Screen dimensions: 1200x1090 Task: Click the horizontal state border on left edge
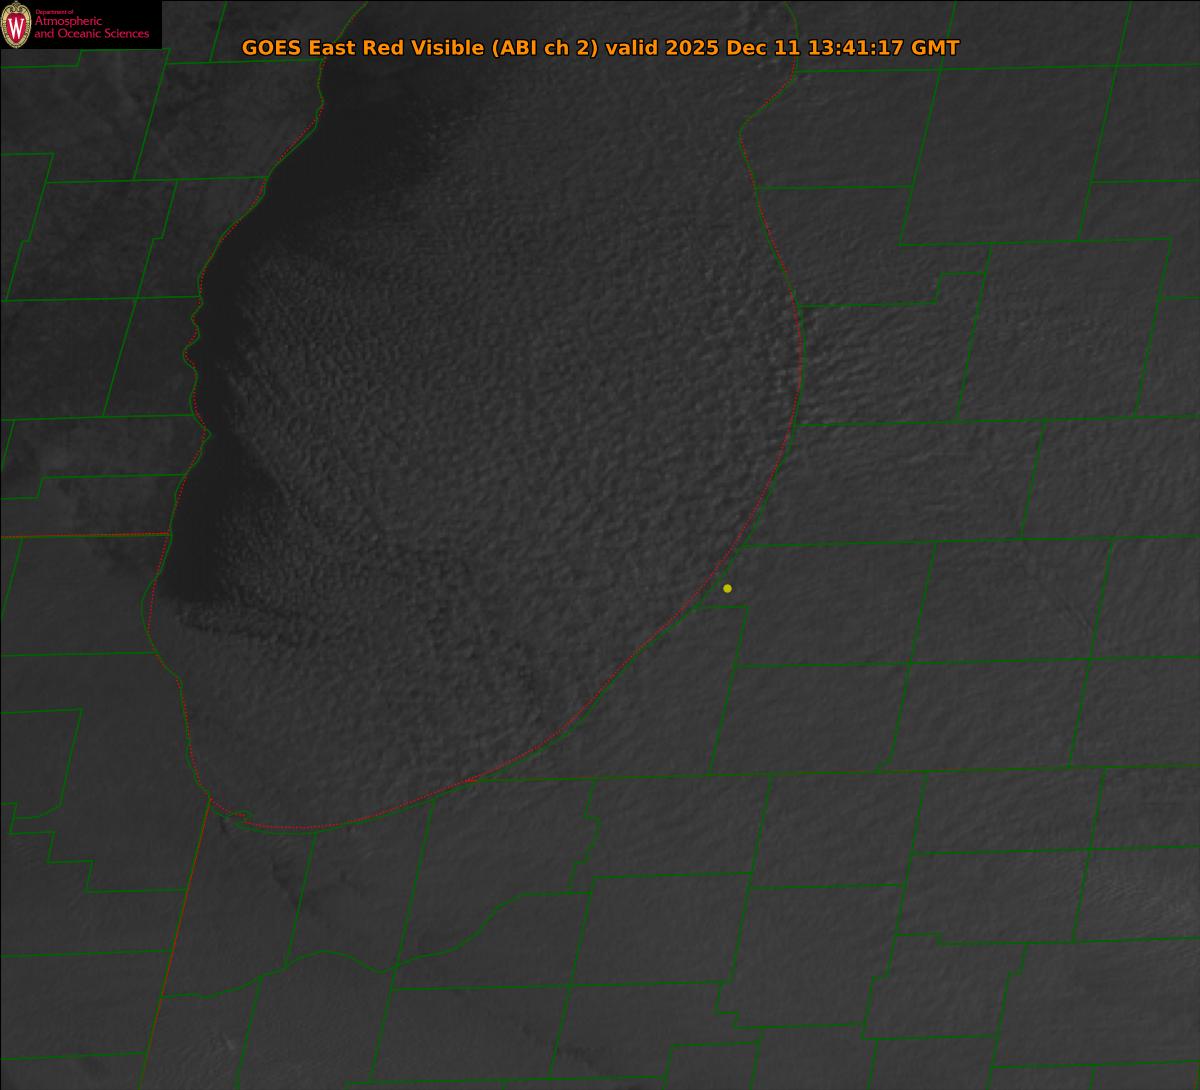pyautogui.click(x=80, y=536)
